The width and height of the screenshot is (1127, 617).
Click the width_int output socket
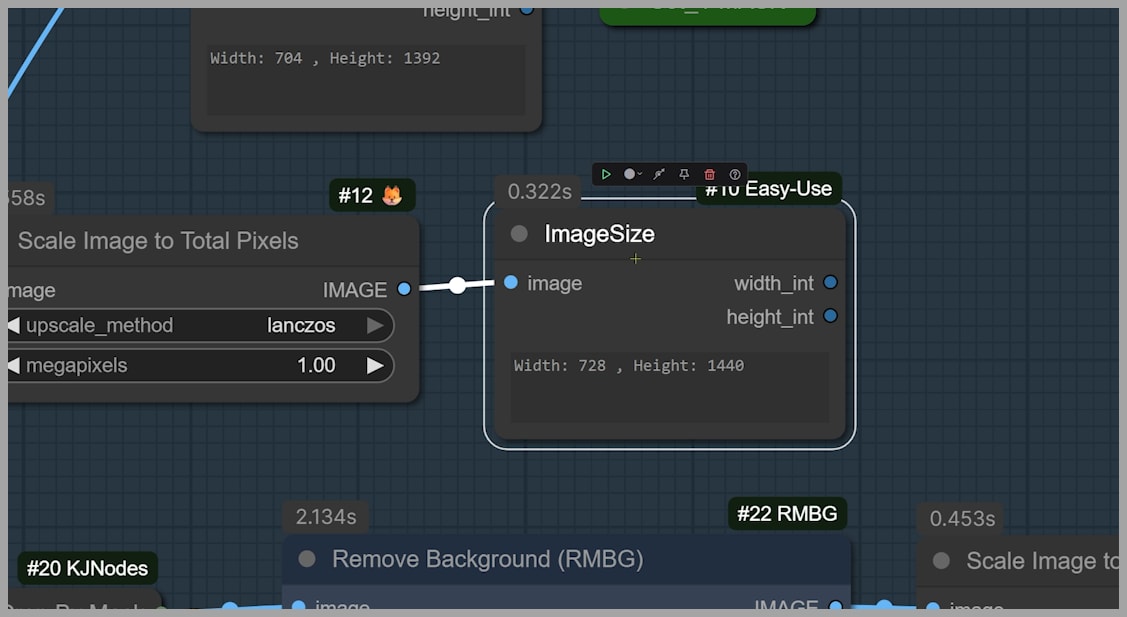(x=830, y=283)
